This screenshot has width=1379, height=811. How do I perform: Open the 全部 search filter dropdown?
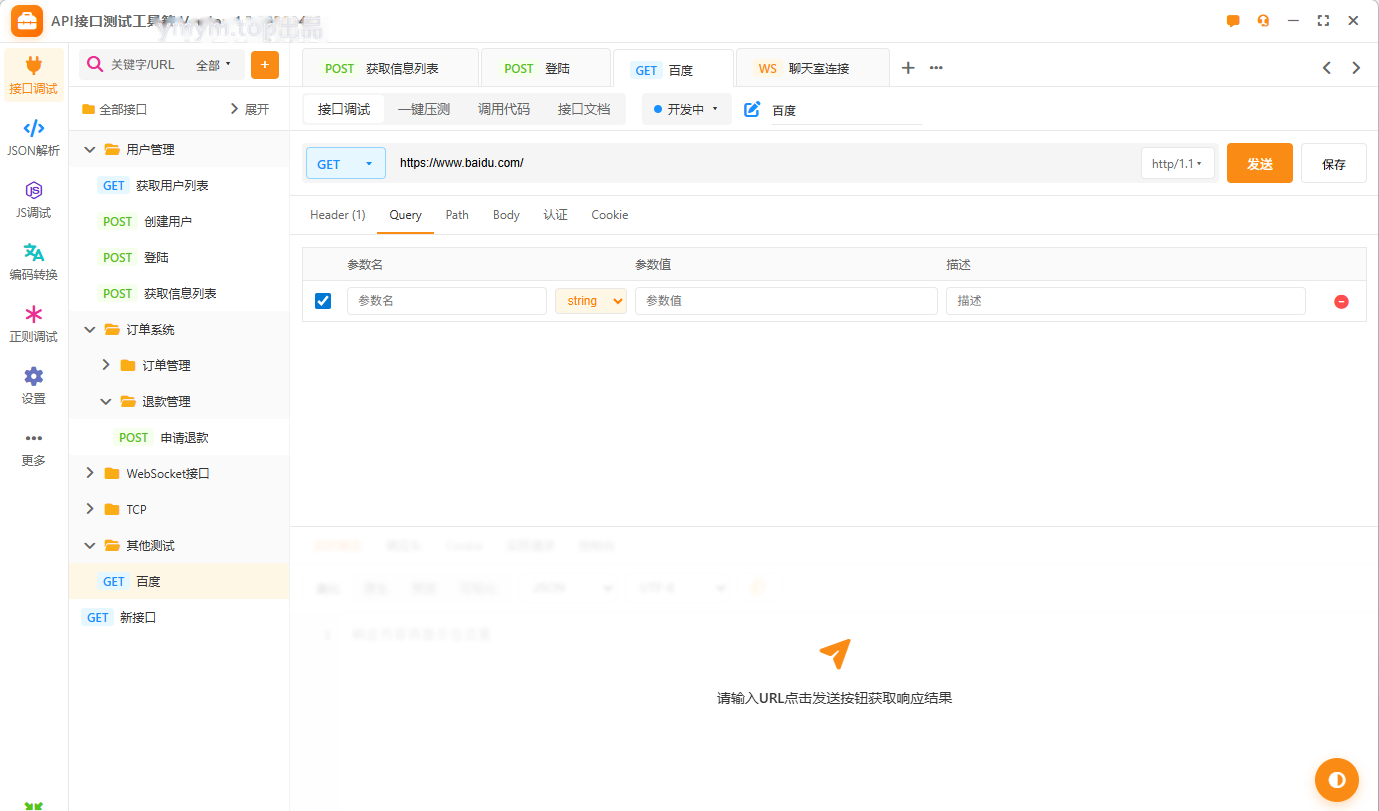[214, 65]
